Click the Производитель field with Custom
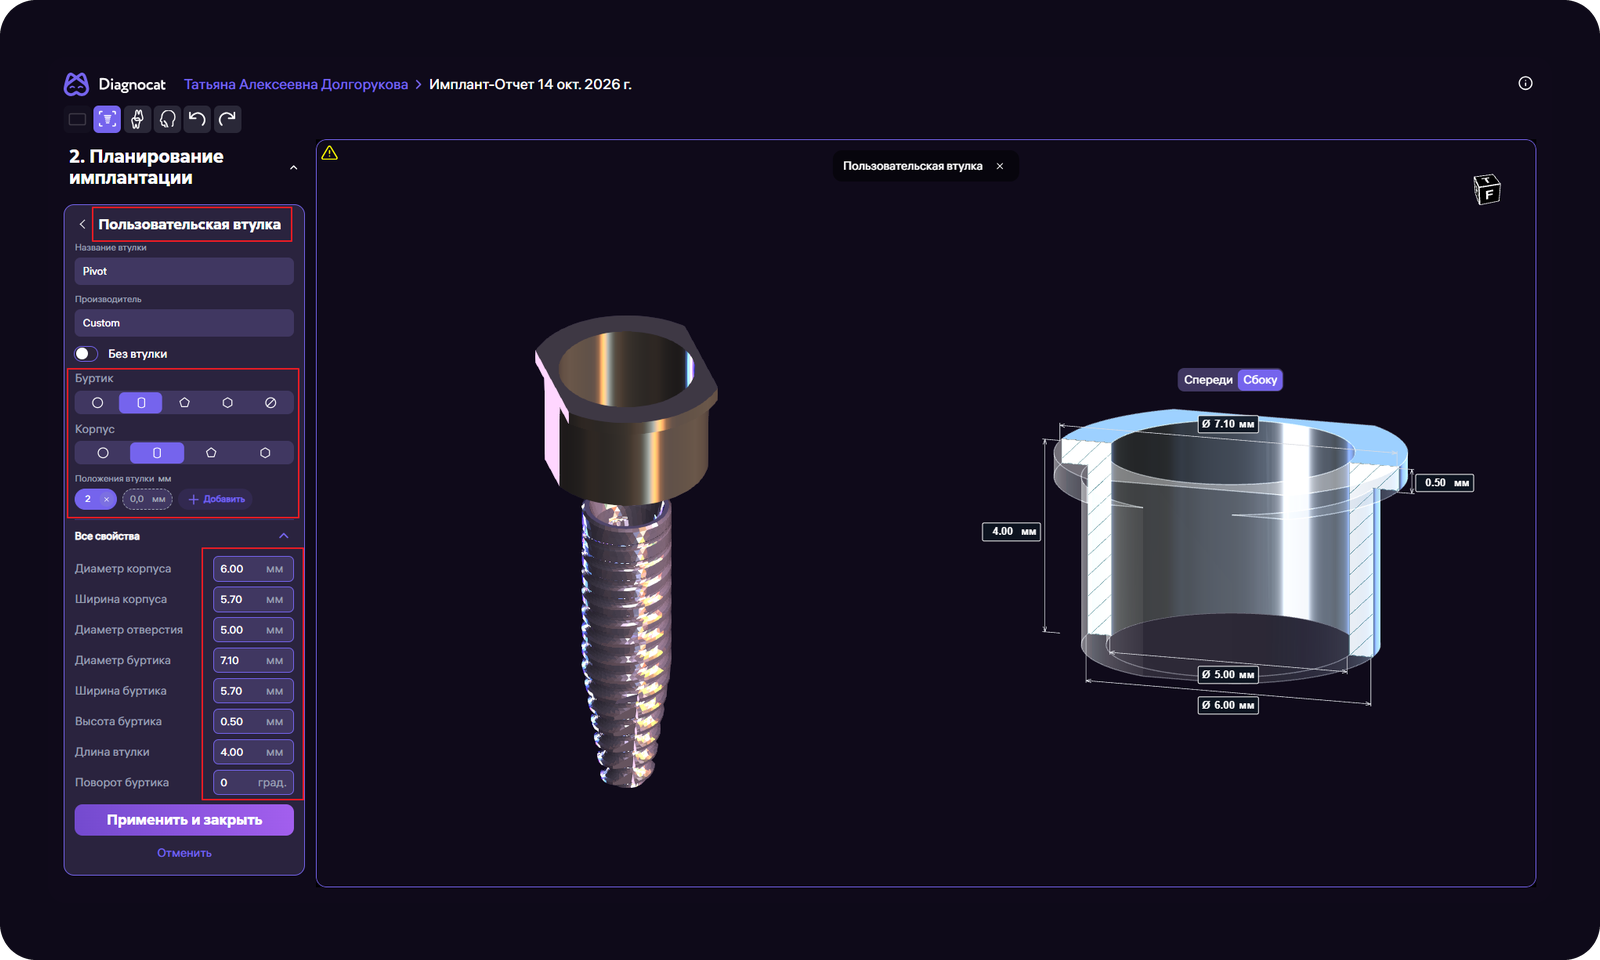The width and height of the screenshot is (1600, 960). coord(184,323)
